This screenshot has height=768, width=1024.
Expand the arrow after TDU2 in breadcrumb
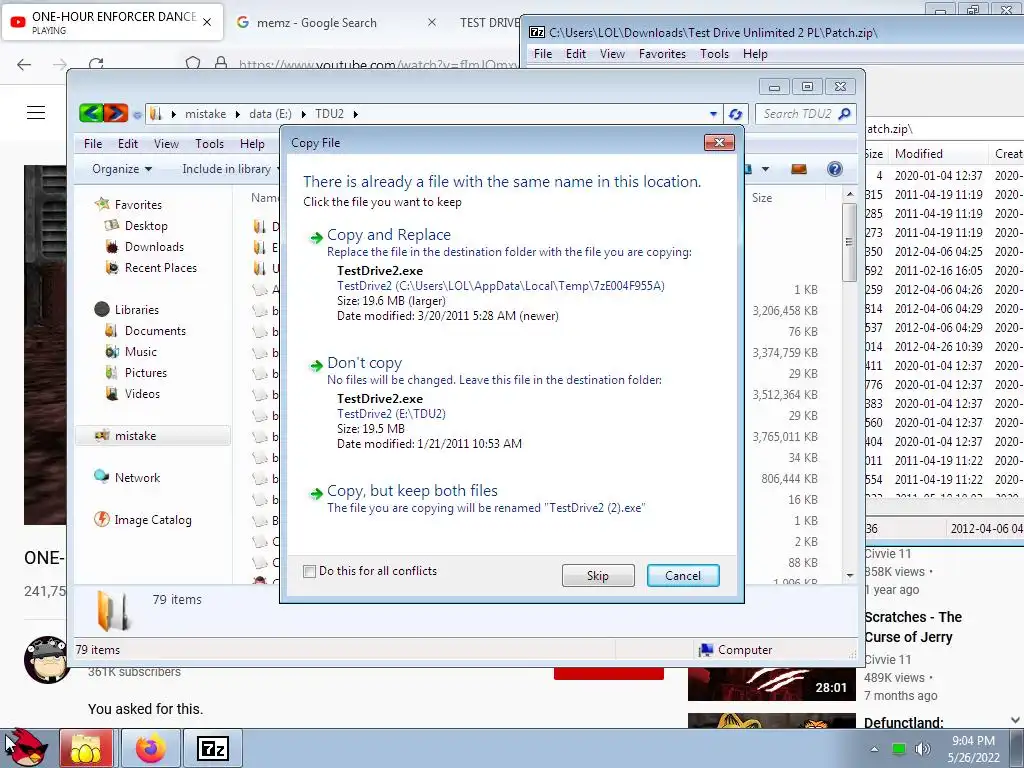point(355,114)
